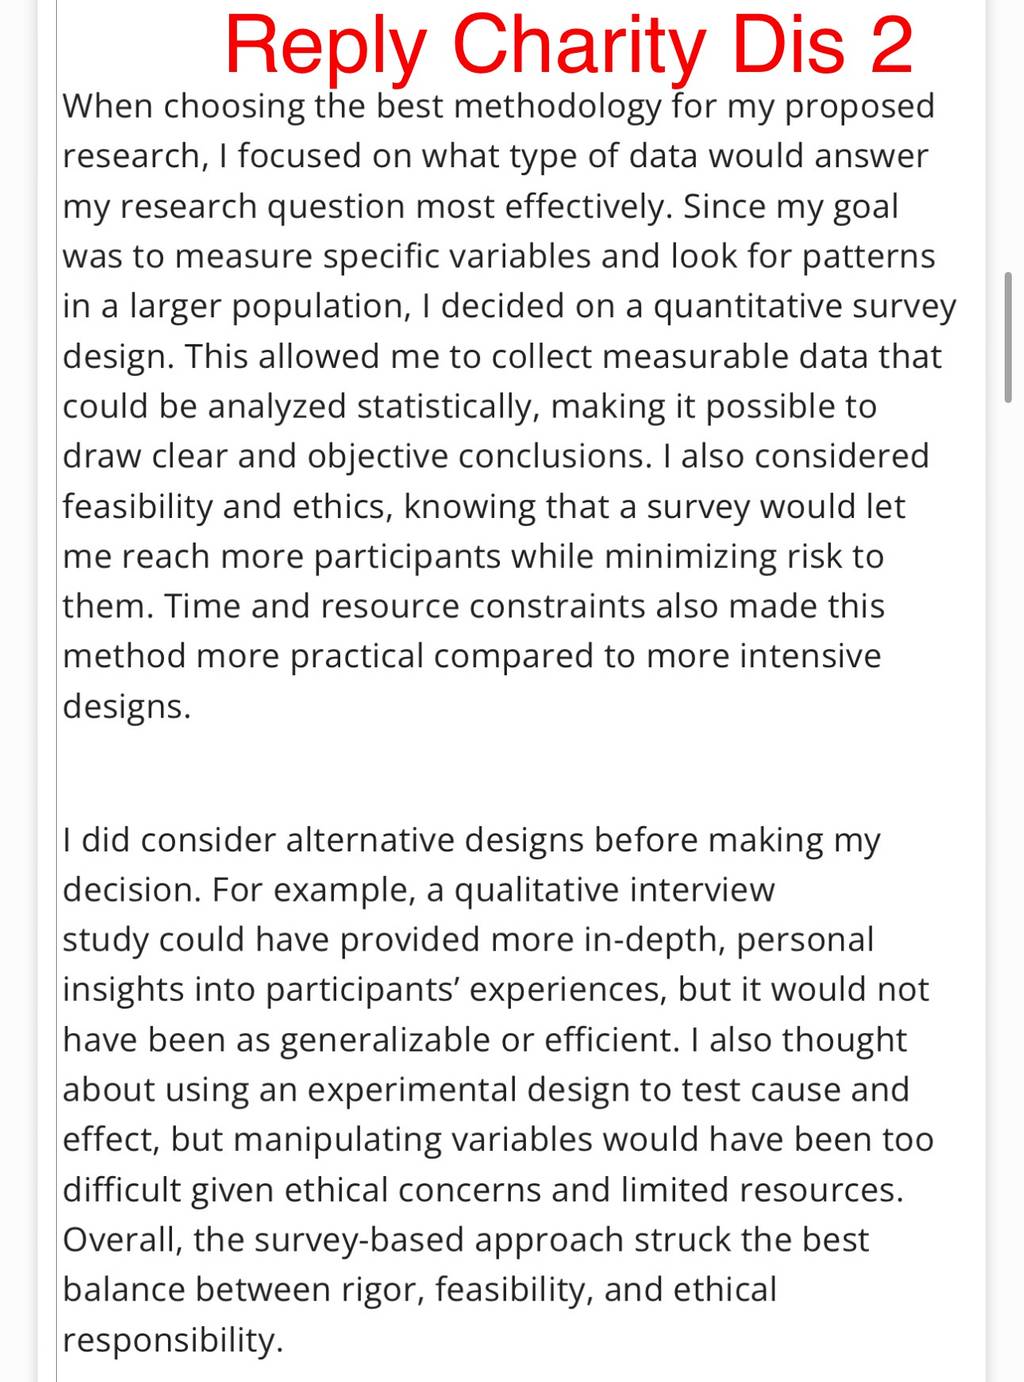Click the word 'designs.' ending first paragraph

[126, 707]
